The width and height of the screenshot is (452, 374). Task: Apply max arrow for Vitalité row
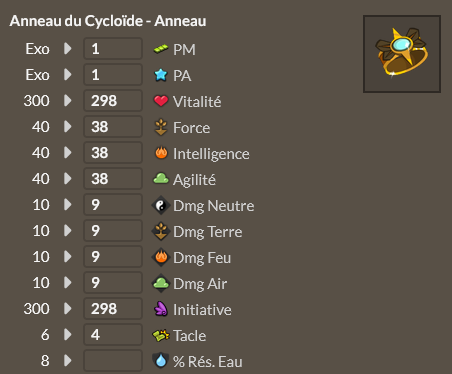pyautogui.click(x=68, y=100)
